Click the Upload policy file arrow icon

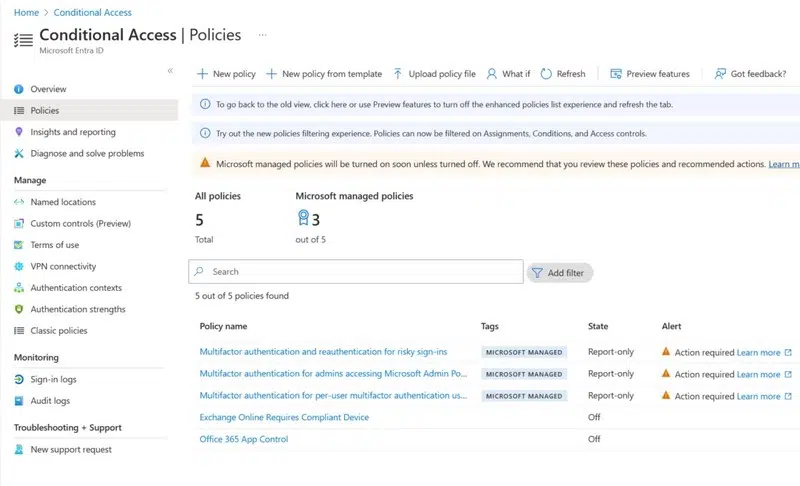pos(397,74)
